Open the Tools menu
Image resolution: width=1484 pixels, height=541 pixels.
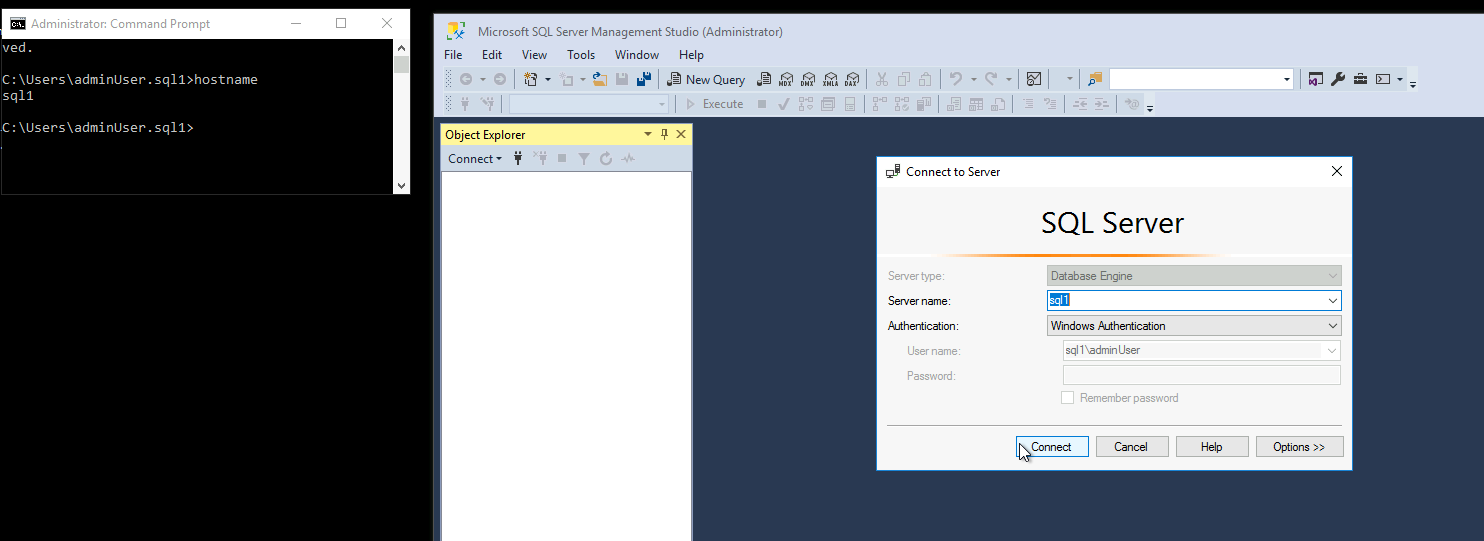click(x=581, y=55)
